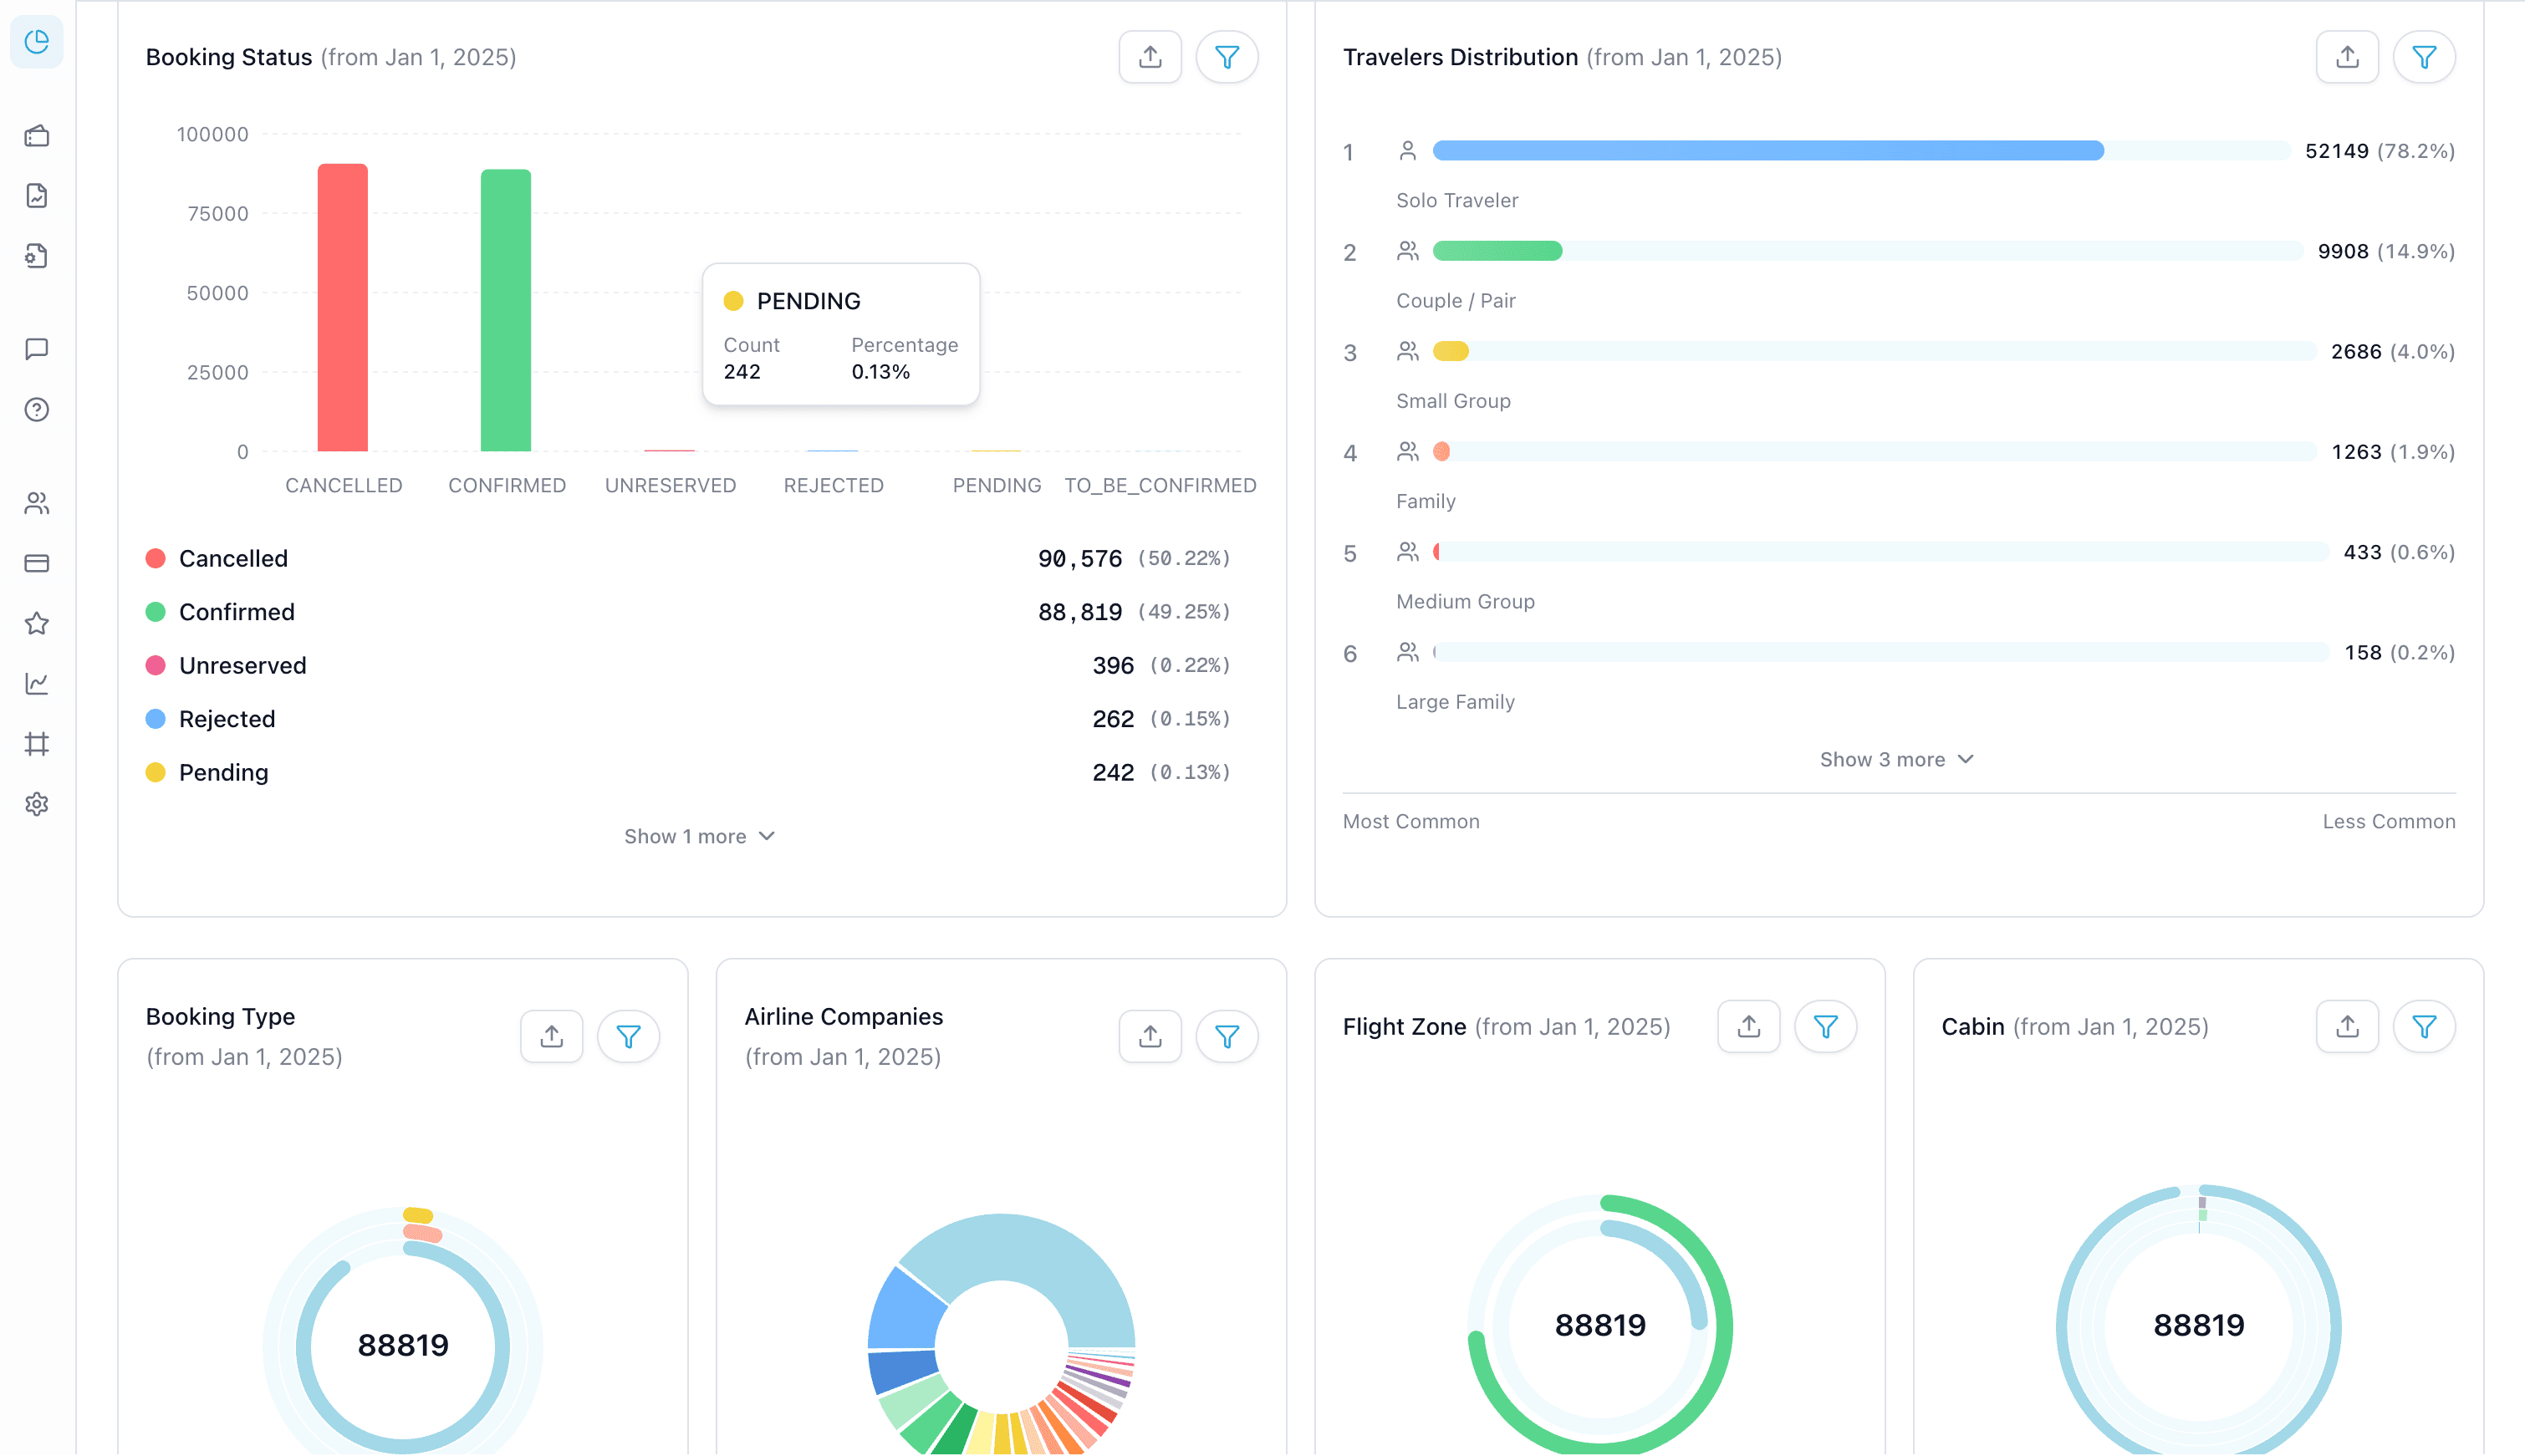The height and width of the screenshot is (1456, 2525).
Task: Click the UNRESERVED axis label
Action: tap(670, 485)
